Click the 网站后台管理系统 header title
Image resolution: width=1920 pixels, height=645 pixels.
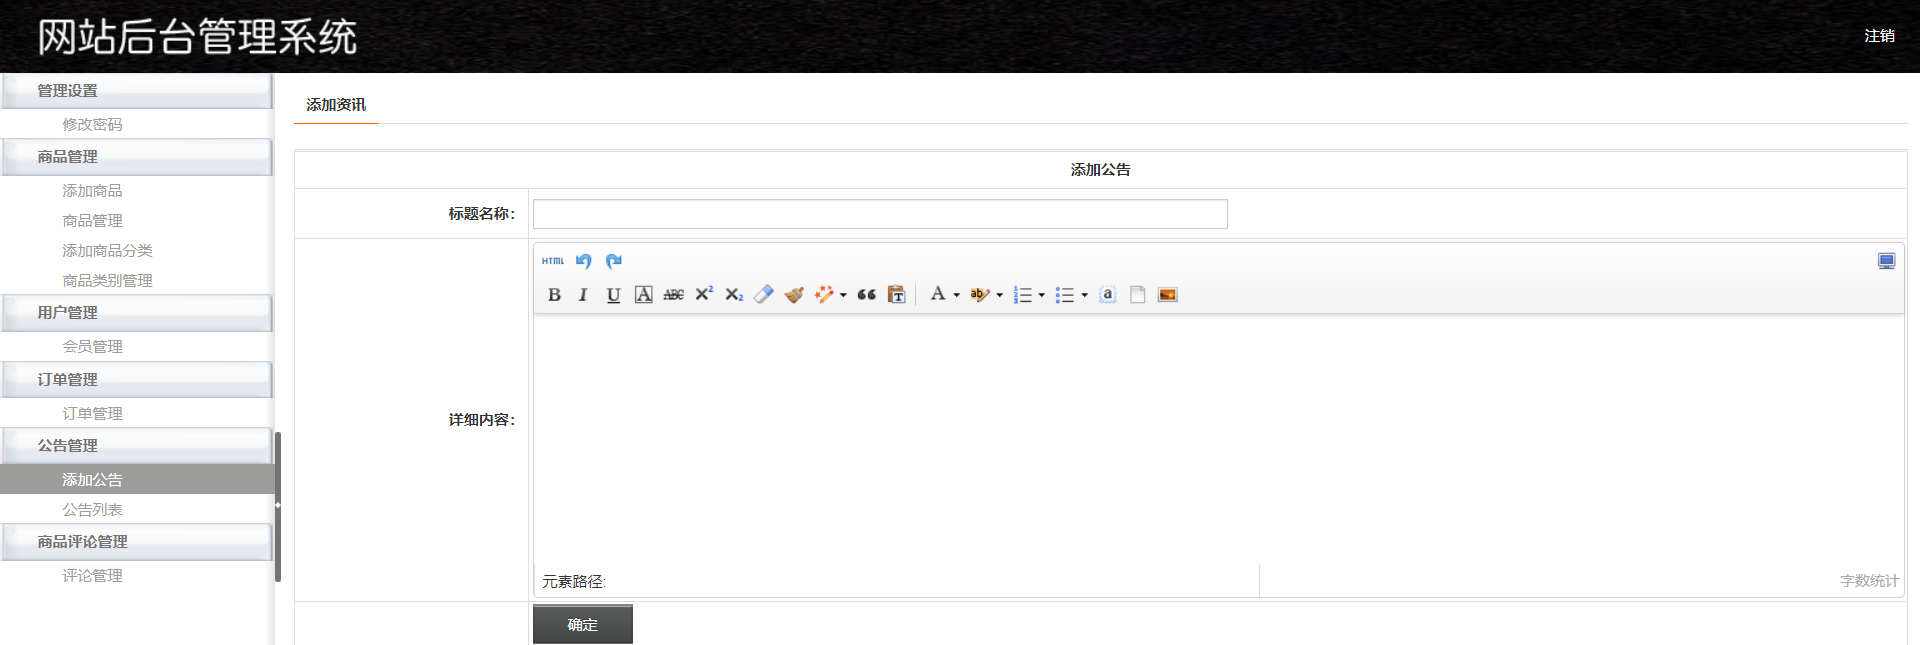(197, 37)
